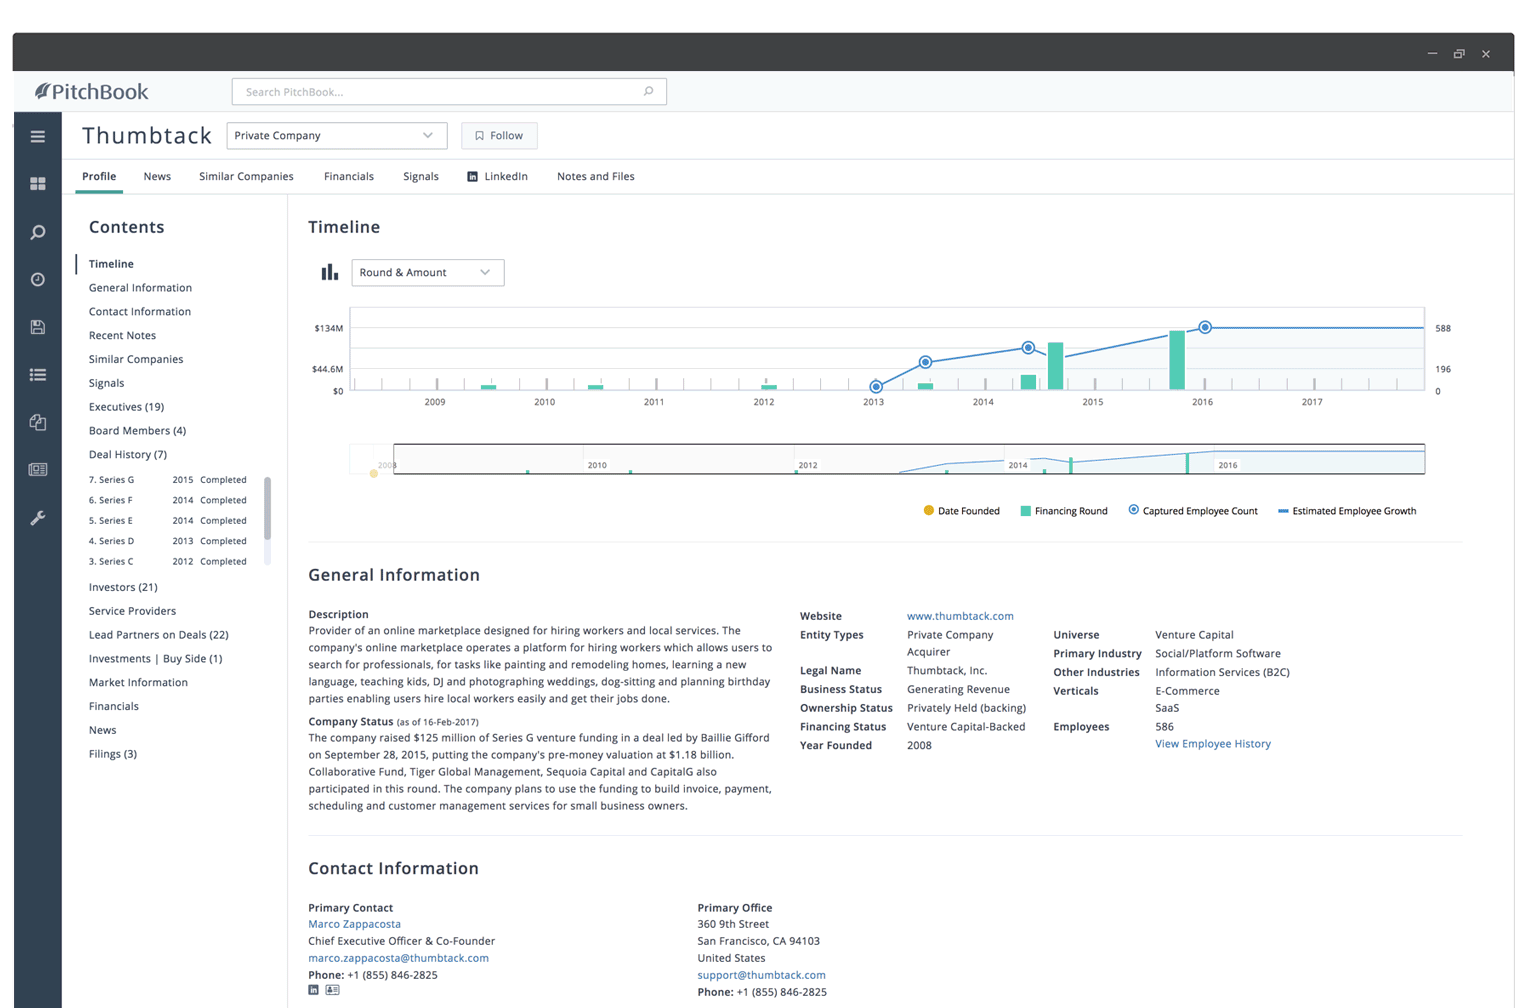This screenshot has width=1526, height=1008.
Task: Click the 2013 employee count marker on the chart
Action: click(x=876, y=386)
